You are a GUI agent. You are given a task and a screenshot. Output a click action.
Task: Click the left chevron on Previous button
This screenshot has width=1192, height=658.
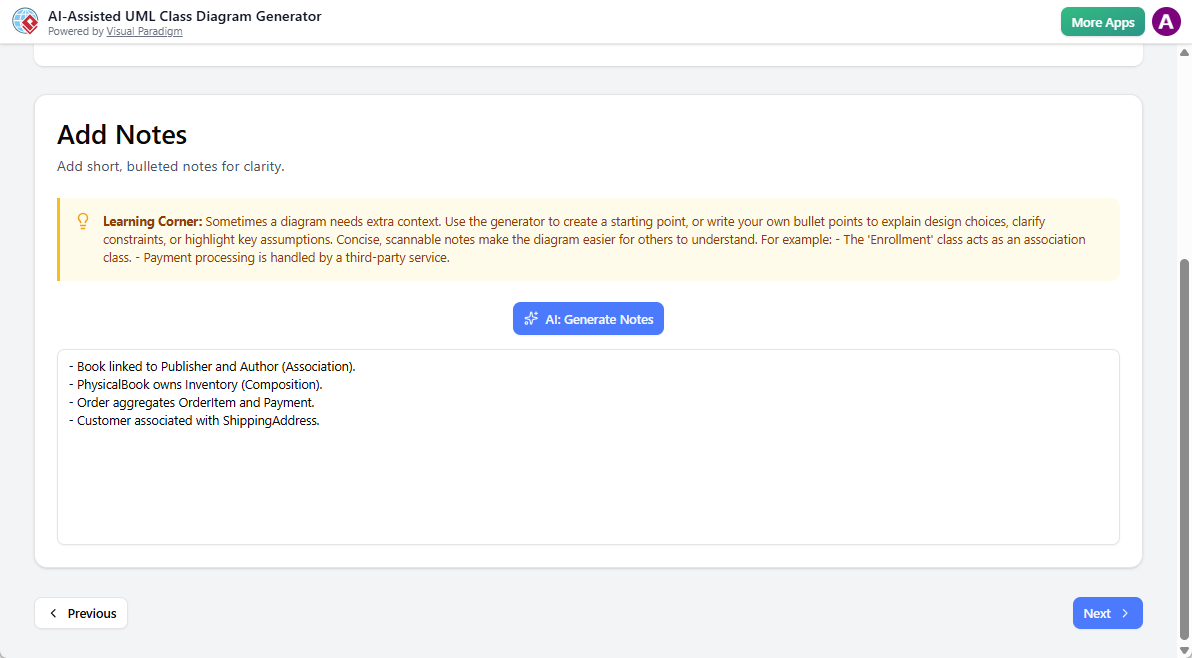click(x=53, y=613)
